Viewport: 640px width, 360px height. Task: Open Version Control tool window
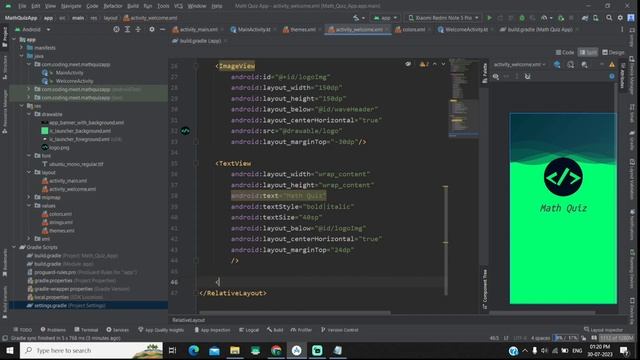pos(340,330)
